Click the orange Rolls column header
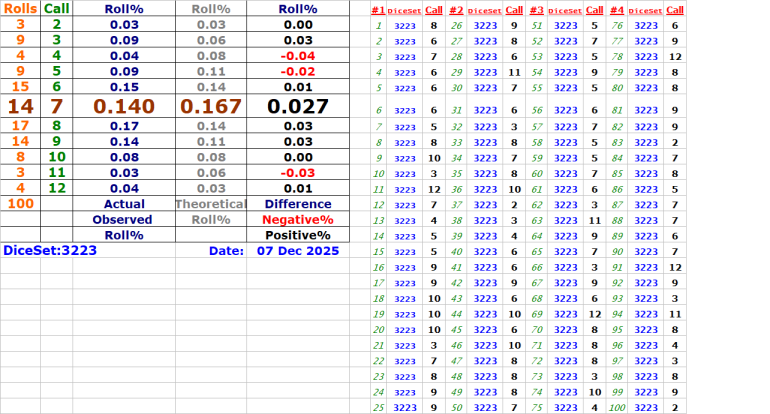The width and height of the screenshot is (770, 414). coord(20,8)
